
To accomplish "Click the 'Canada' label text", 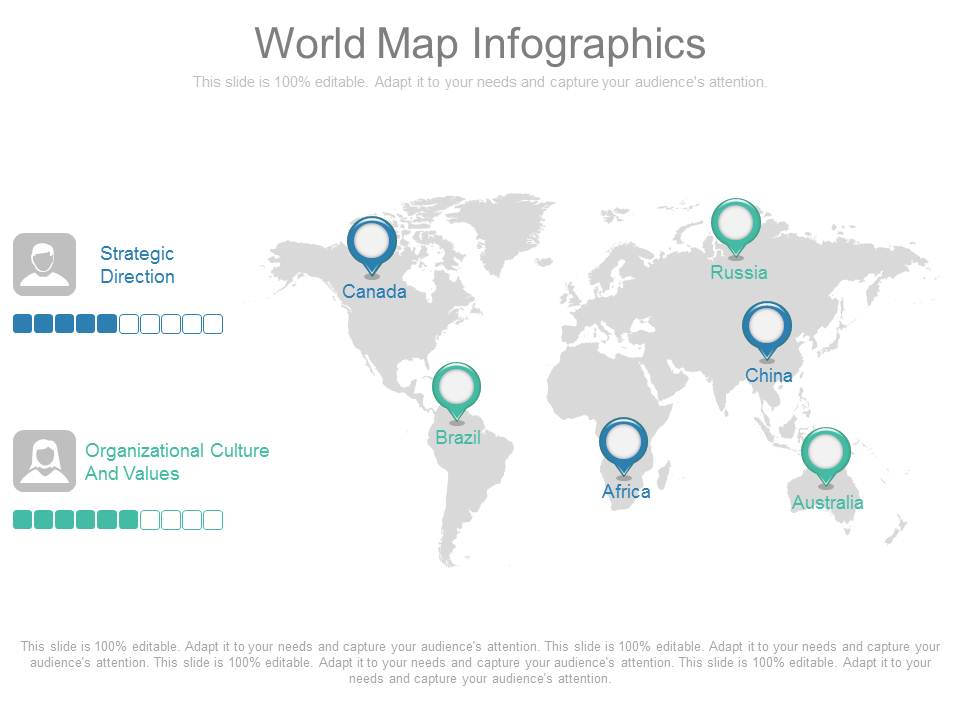I will coord(374,291).
